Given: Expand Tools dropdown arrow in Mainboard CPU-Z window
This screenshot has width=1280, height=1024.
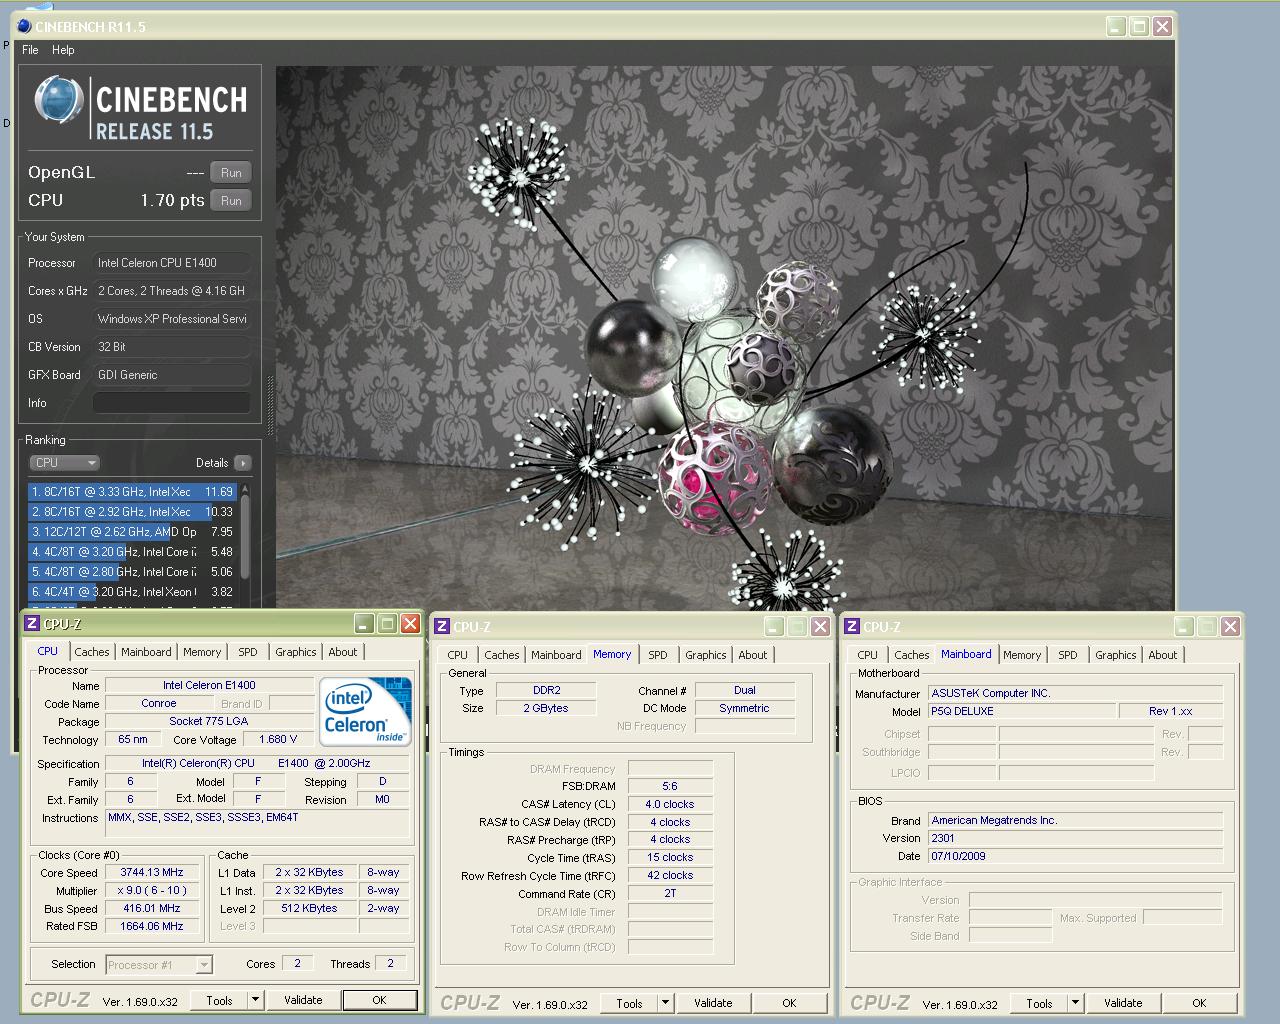Looking at the screenshot, I should pos(1075,1003).
